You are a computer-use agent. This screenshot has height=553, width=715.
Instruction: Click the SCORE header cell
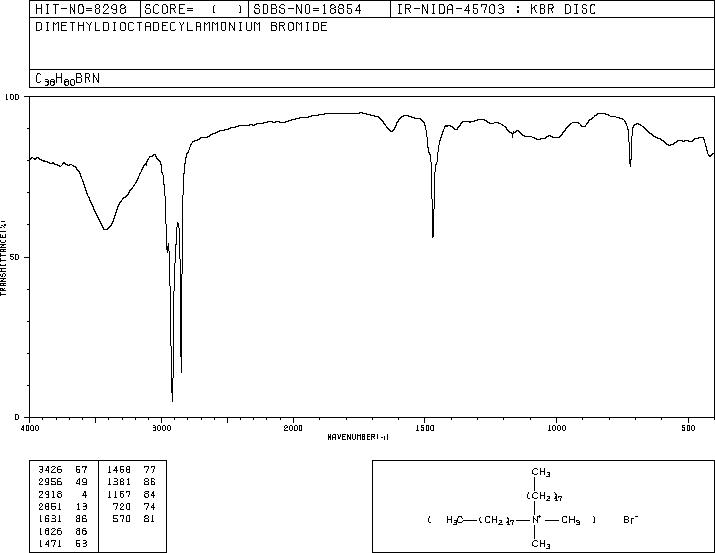[x=194, y=9]
